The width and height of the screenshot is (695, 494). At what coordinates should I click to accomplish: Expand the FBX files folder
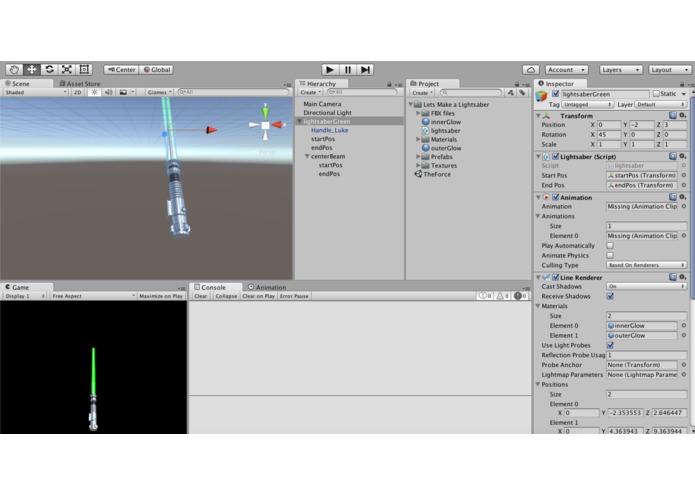coord(418,113)
